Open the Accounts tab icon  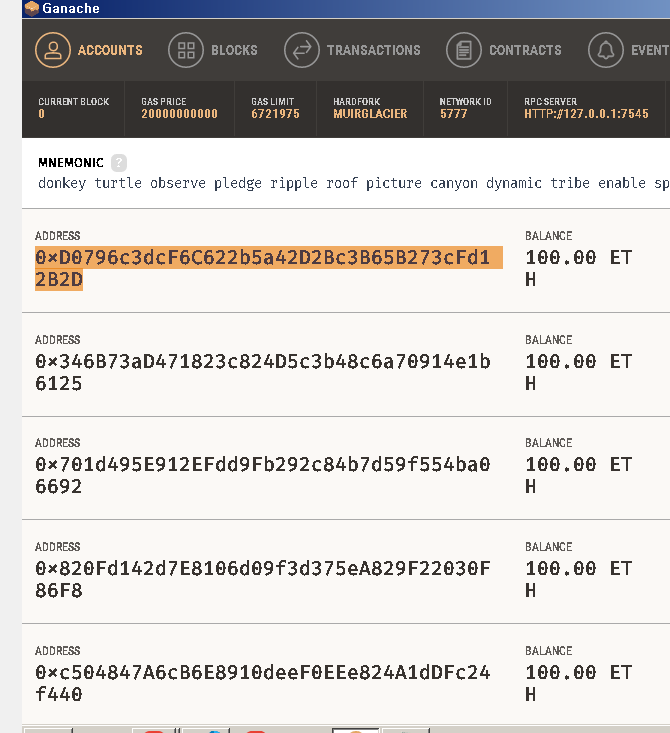(x=53, y=50)
